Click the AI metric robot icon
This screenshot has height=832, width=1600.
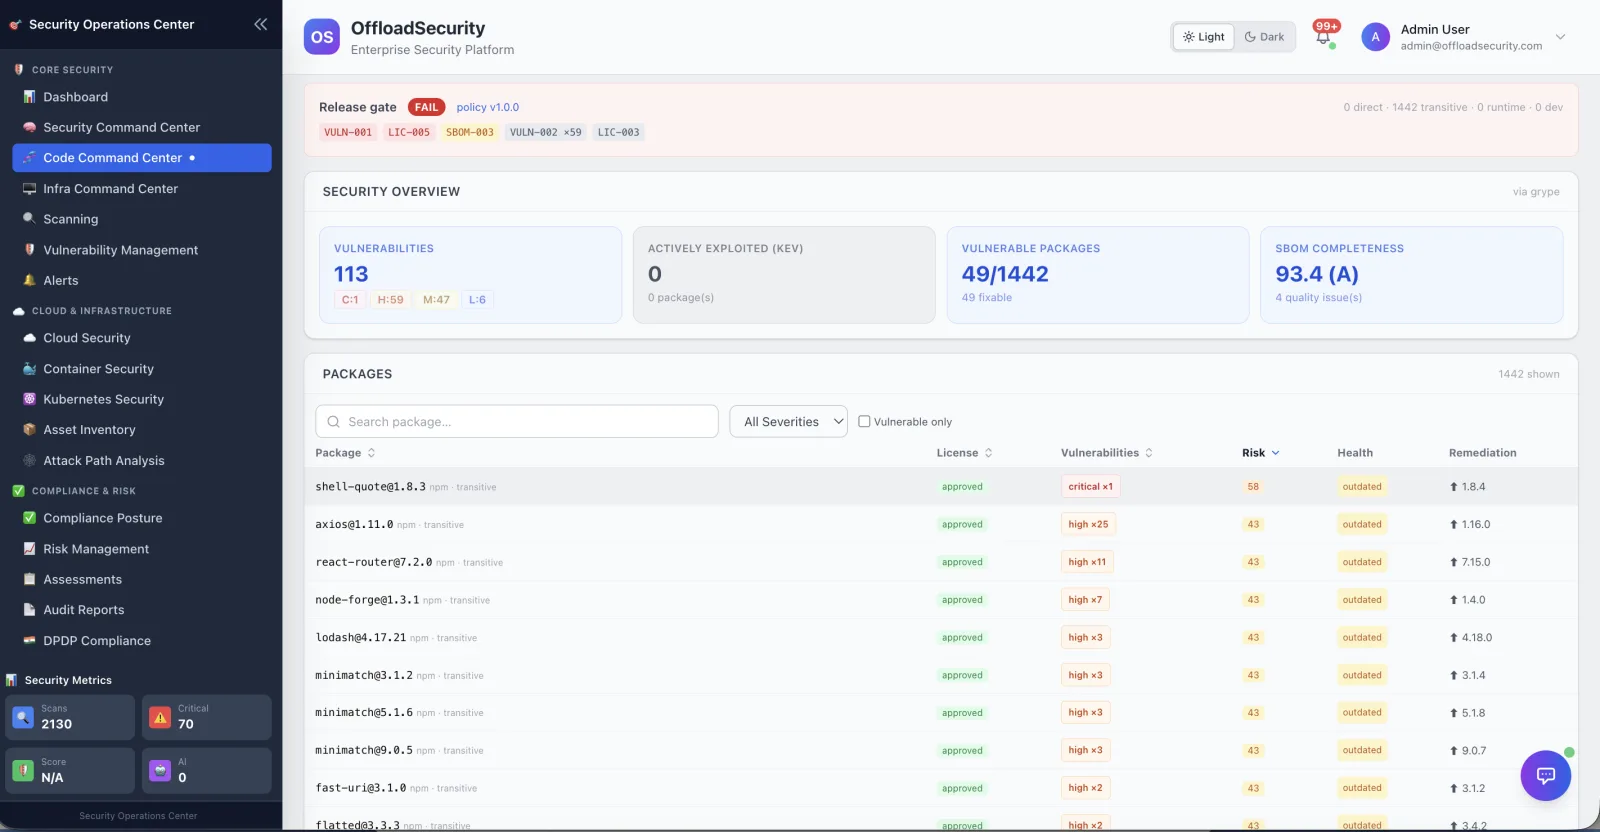(x=160, y=771)
